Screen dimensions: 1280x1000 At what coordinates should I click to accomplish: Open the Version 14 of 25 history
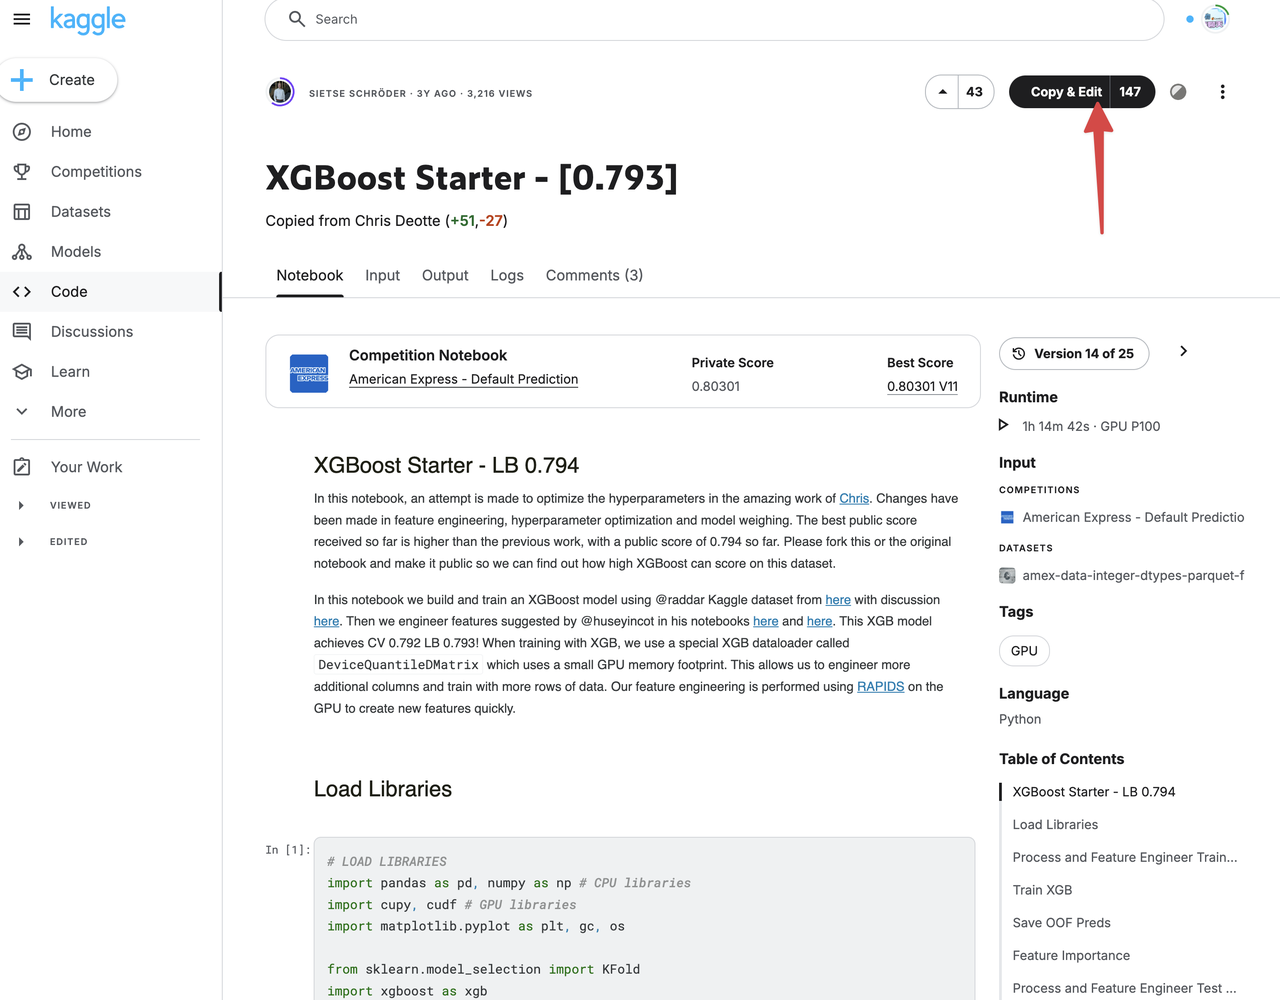pos(1074,354)
